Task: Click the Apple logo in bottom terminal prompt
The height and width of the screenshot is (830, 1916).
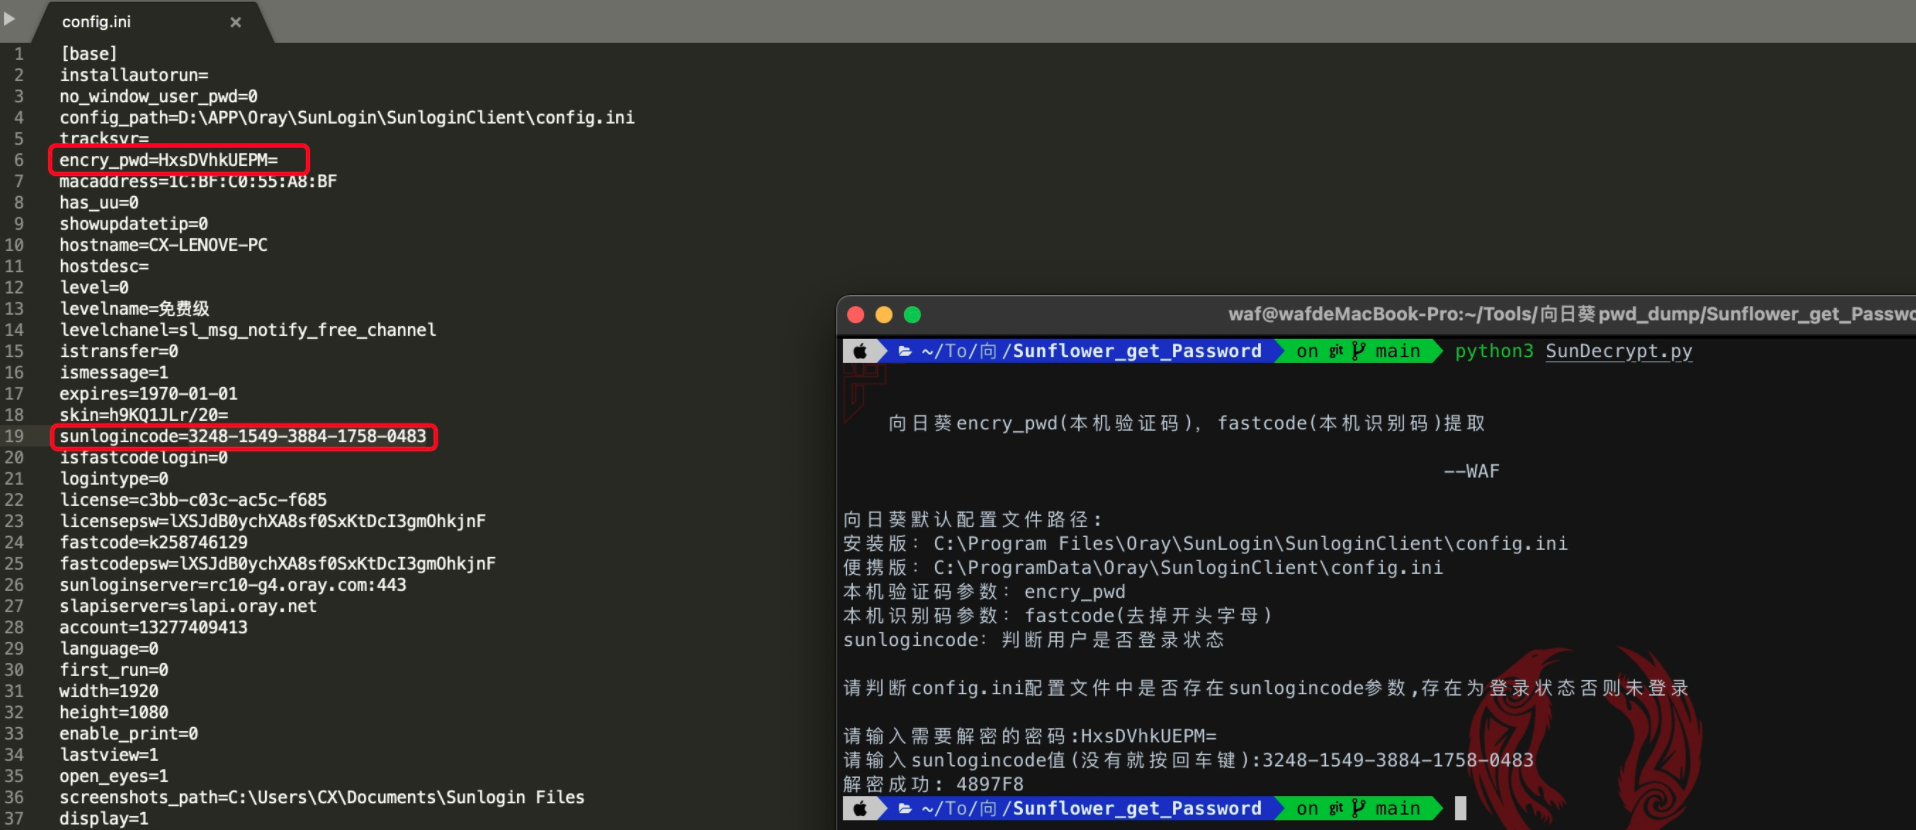Action: click(x=860, y=808)
